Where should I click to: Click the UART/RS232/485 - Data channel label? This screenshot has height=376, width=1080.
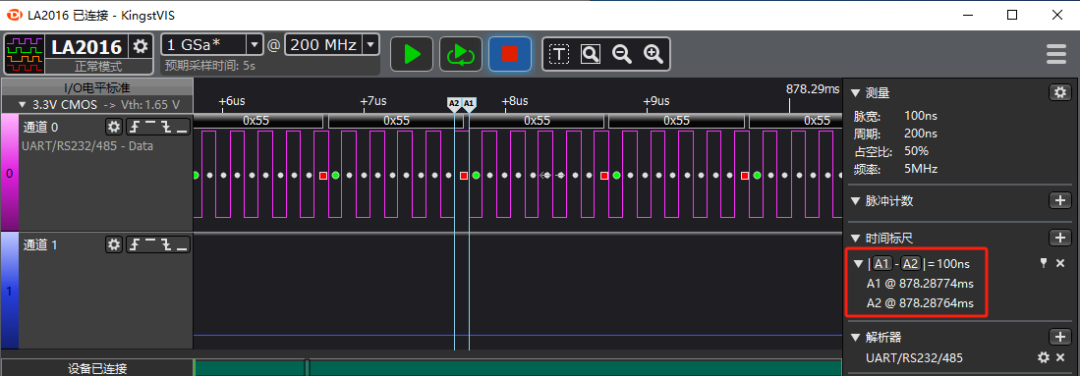click(87, 146)
